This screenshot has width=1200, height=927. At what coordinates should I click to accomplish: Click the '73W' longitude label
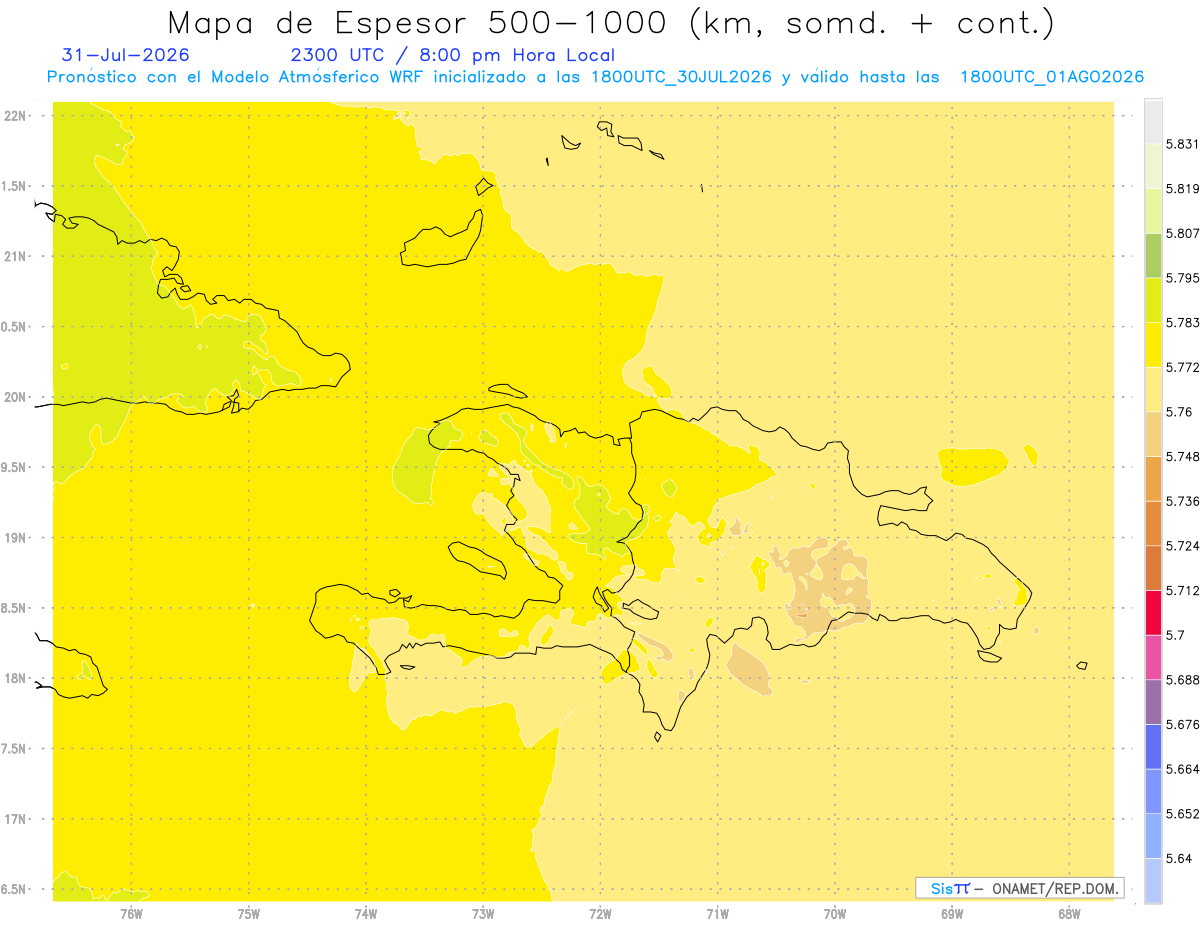pyautogui.click(x=483, y=914)
